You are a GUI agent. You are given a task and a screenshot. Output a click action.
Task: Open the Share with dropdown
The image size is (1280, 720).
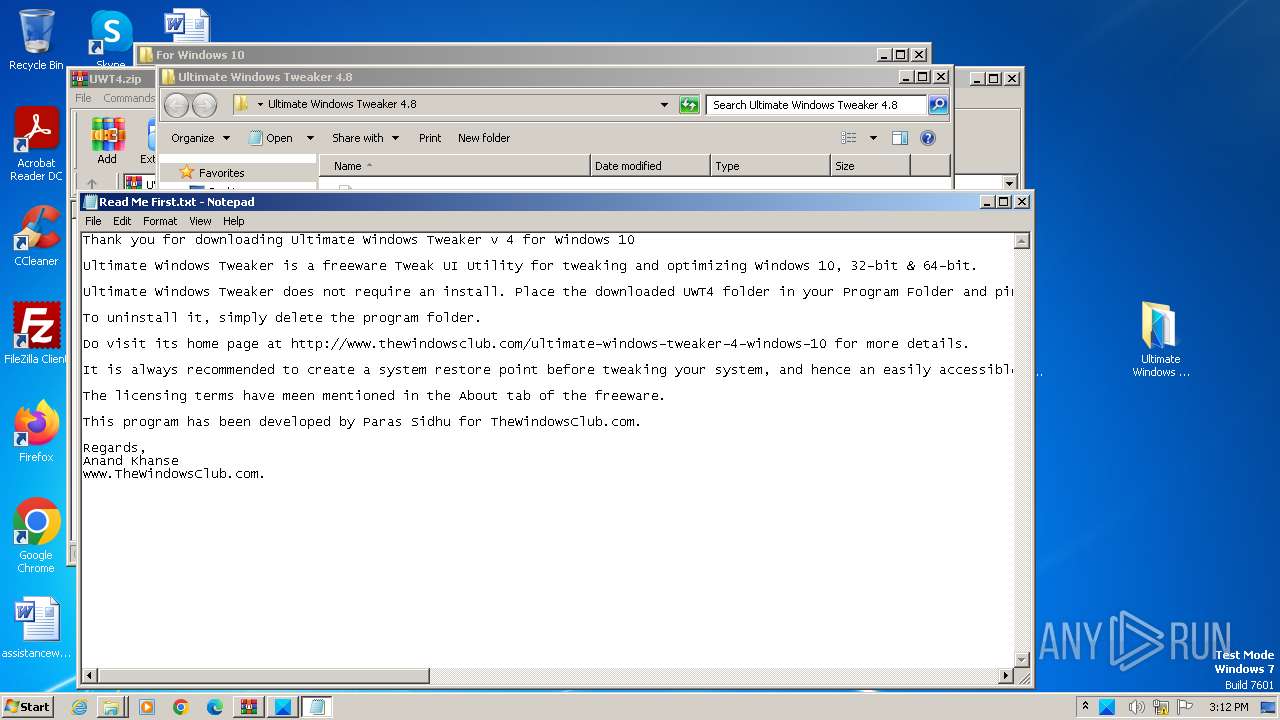click(x=365, y=138)
